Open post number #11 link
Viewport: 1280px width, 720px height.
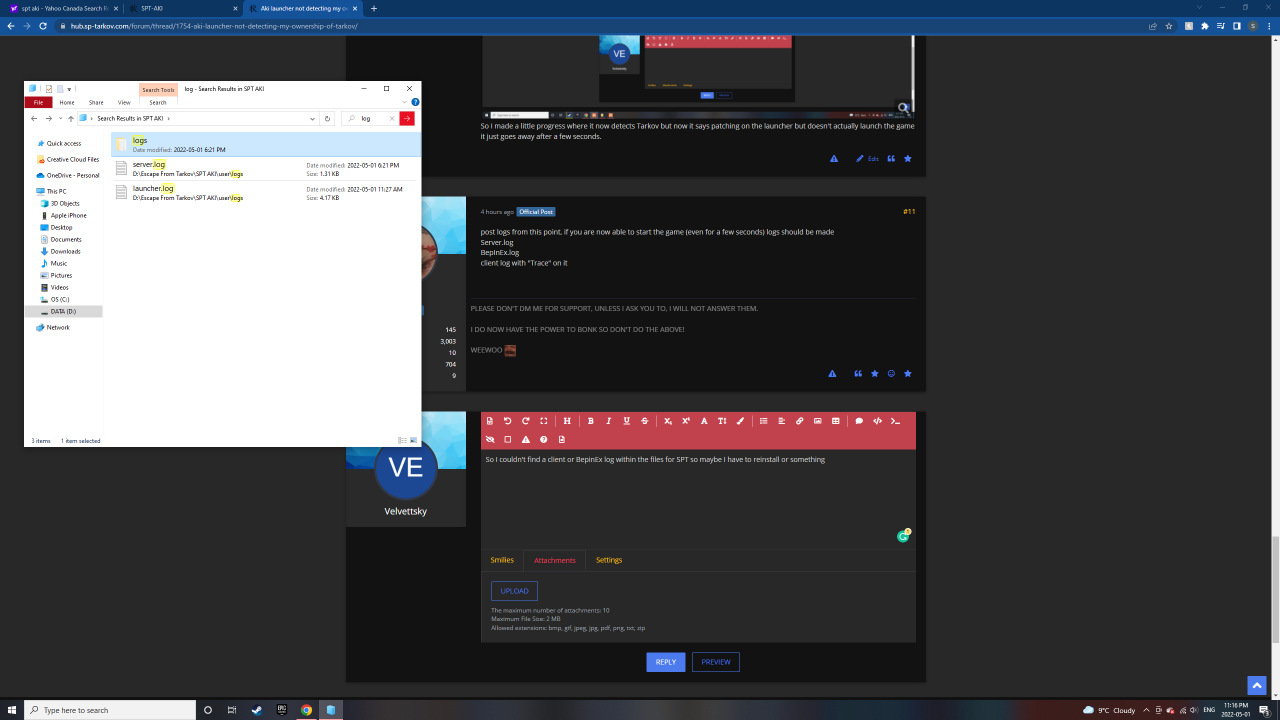click(909, 212)
